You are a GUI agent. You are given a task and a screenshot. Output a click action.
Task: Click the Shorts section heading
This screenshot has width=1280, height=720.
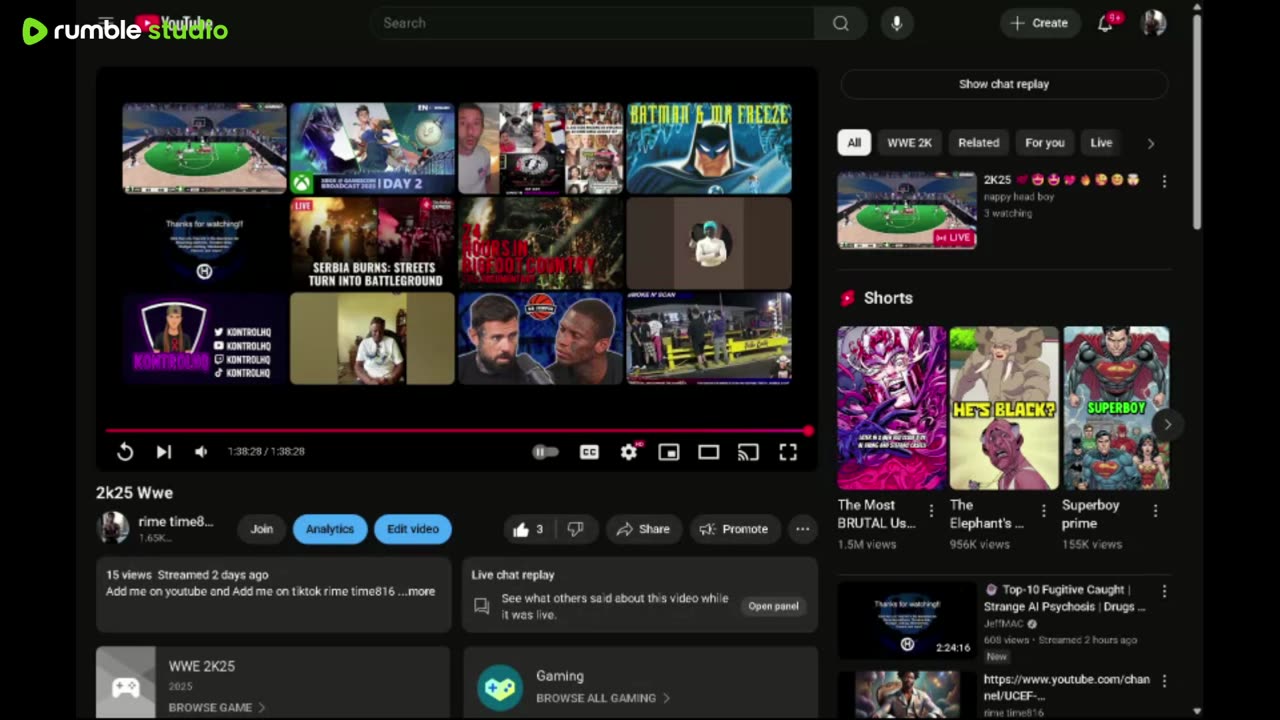[x=888, y=298]
